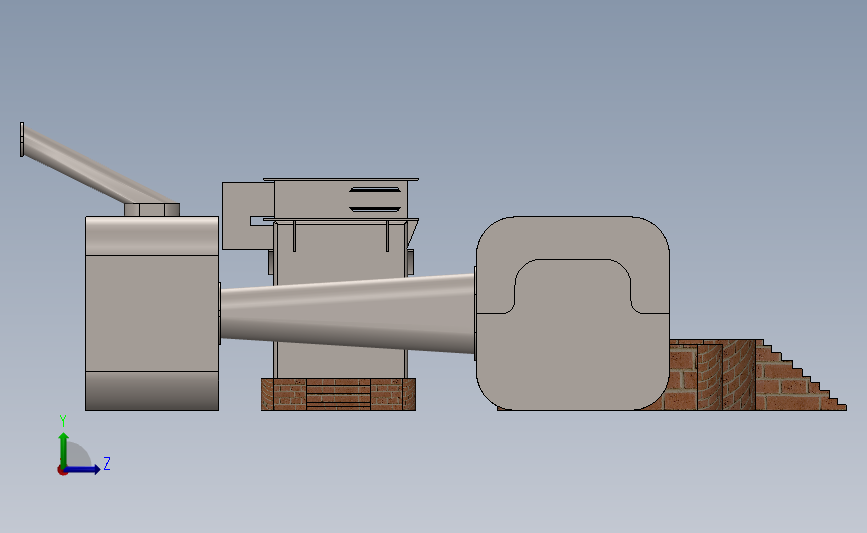Screen dimensions: 867x533
Task: Select the tapered conical duct between units
Action: tap(347, 313)
